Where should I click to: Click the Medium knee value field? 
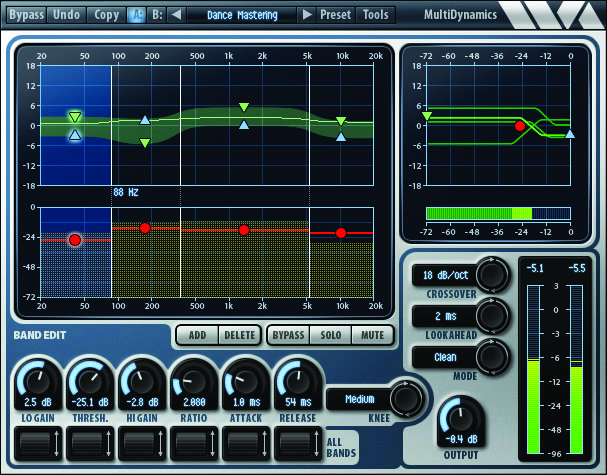(x=359, y=399)
